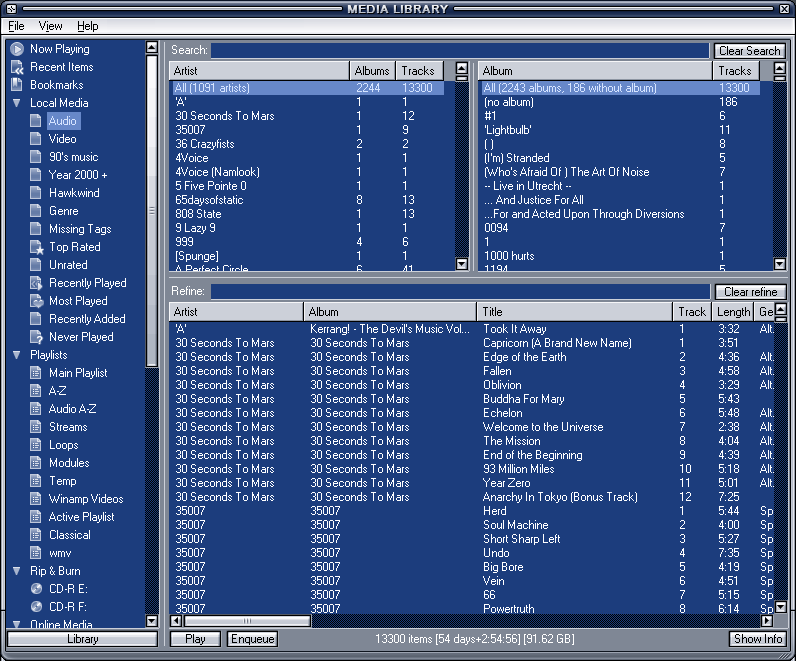Screen dimensions: 796x661
Task: Sort albums pane by Tracks column header
Action: [x=736, y=71]
